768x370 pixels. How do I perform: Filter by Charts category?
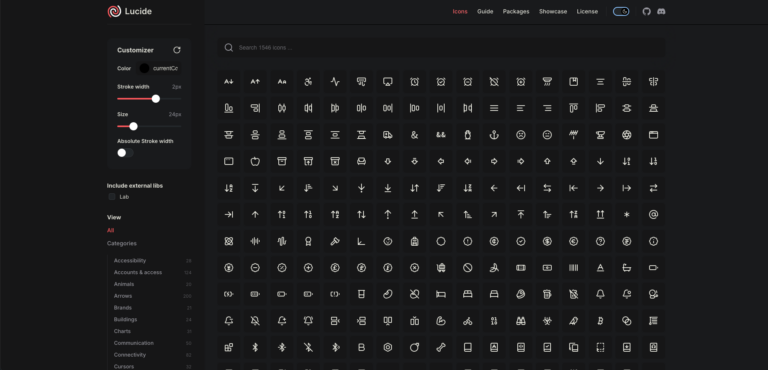[x=122, y=331]
